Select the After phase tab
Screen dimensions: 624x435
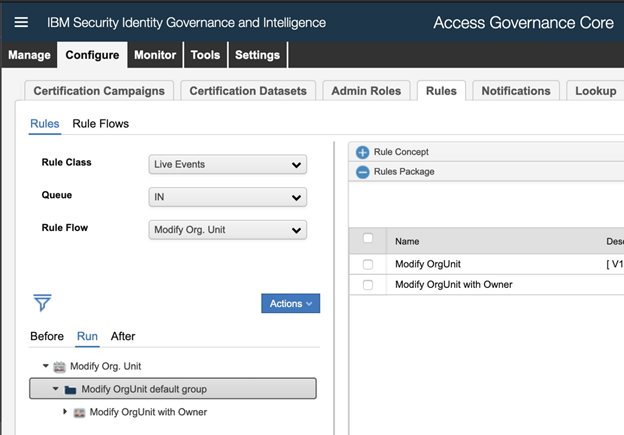click(x=123, y=336)
